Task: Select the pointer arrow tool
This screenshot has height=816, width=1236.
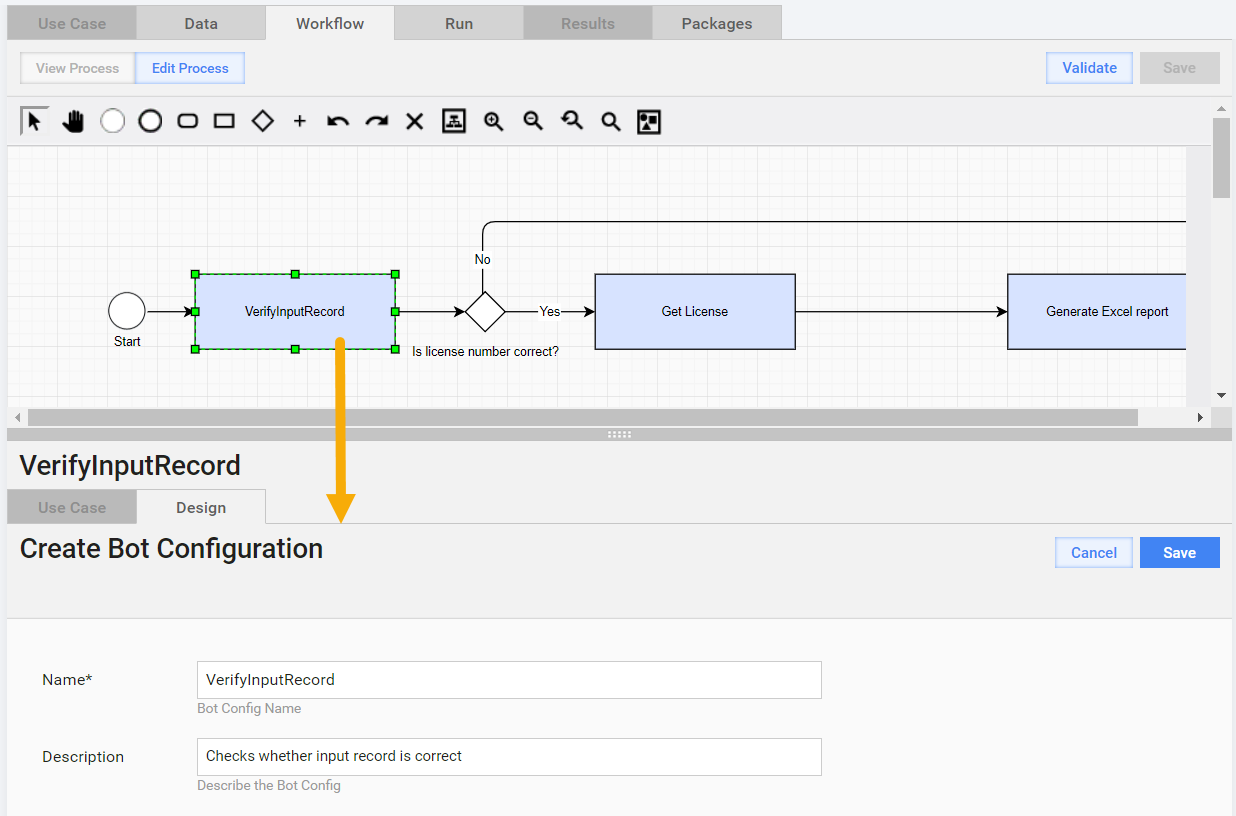Action: click(35, 122)
